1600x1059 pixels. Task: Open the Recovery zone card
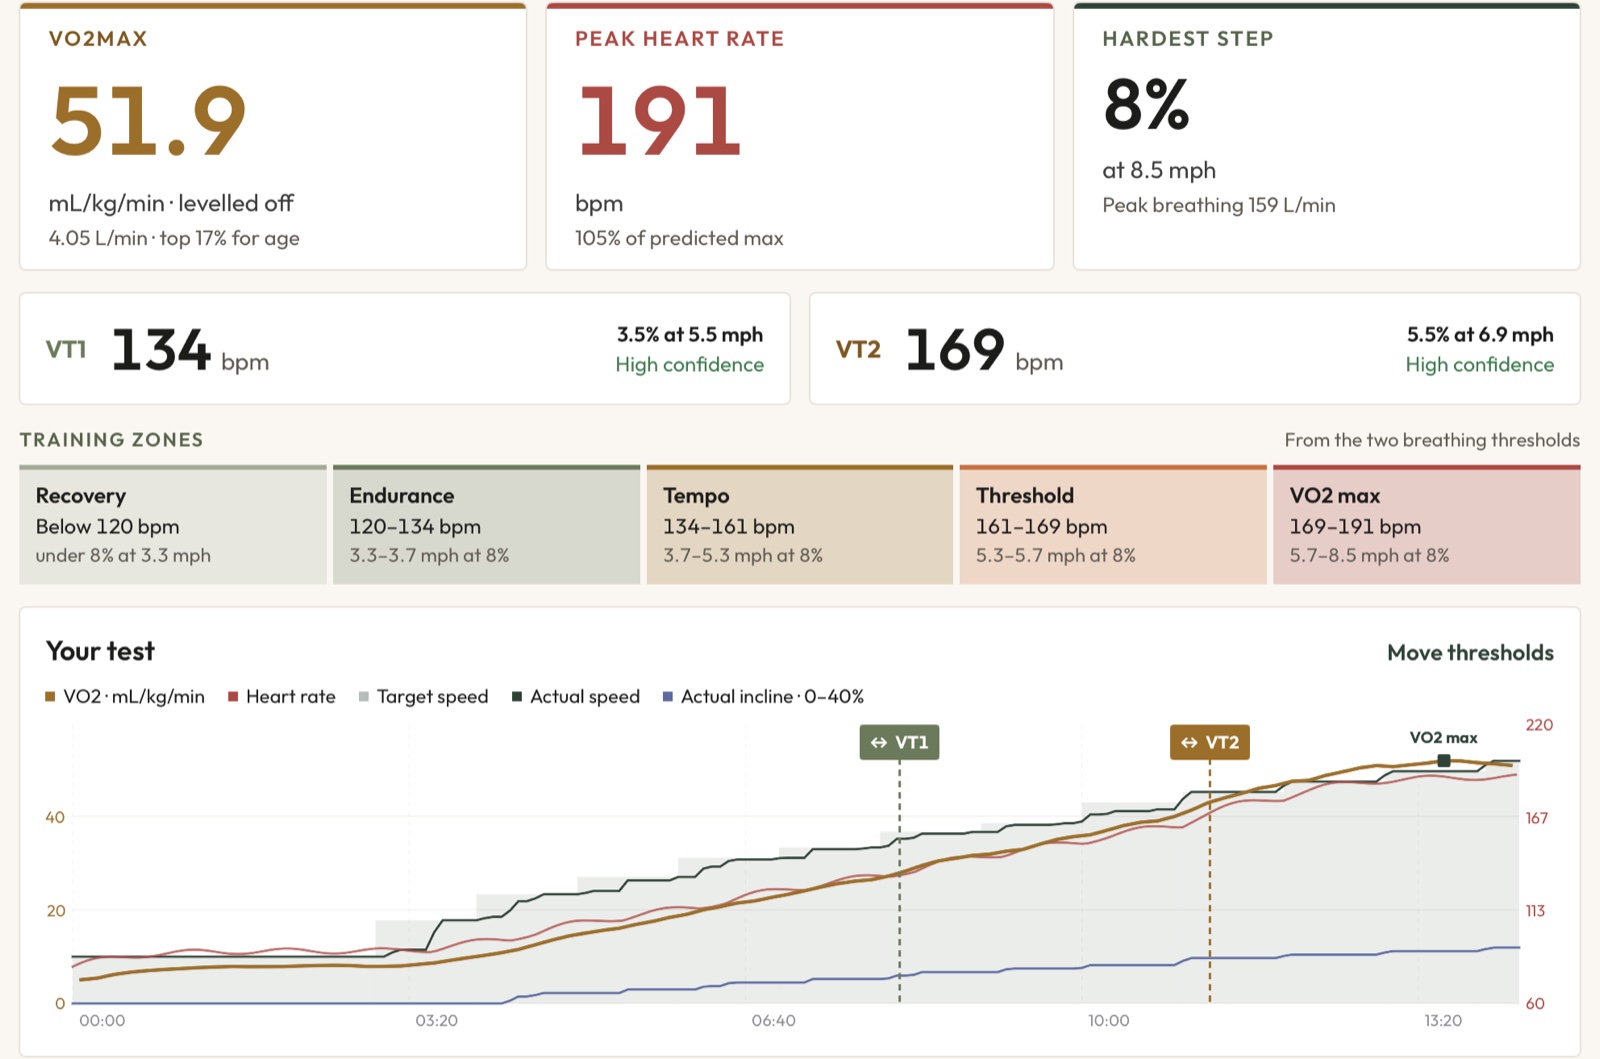pyautogui.click(x=173, y=524)
